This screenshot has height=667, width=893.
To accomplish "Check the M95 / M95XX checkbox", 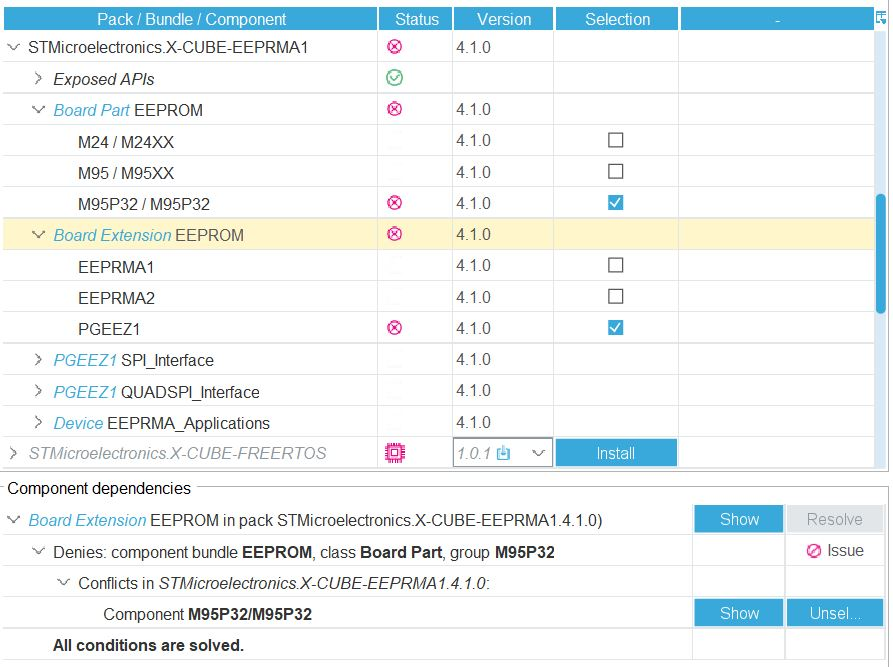I will [616, 171].
